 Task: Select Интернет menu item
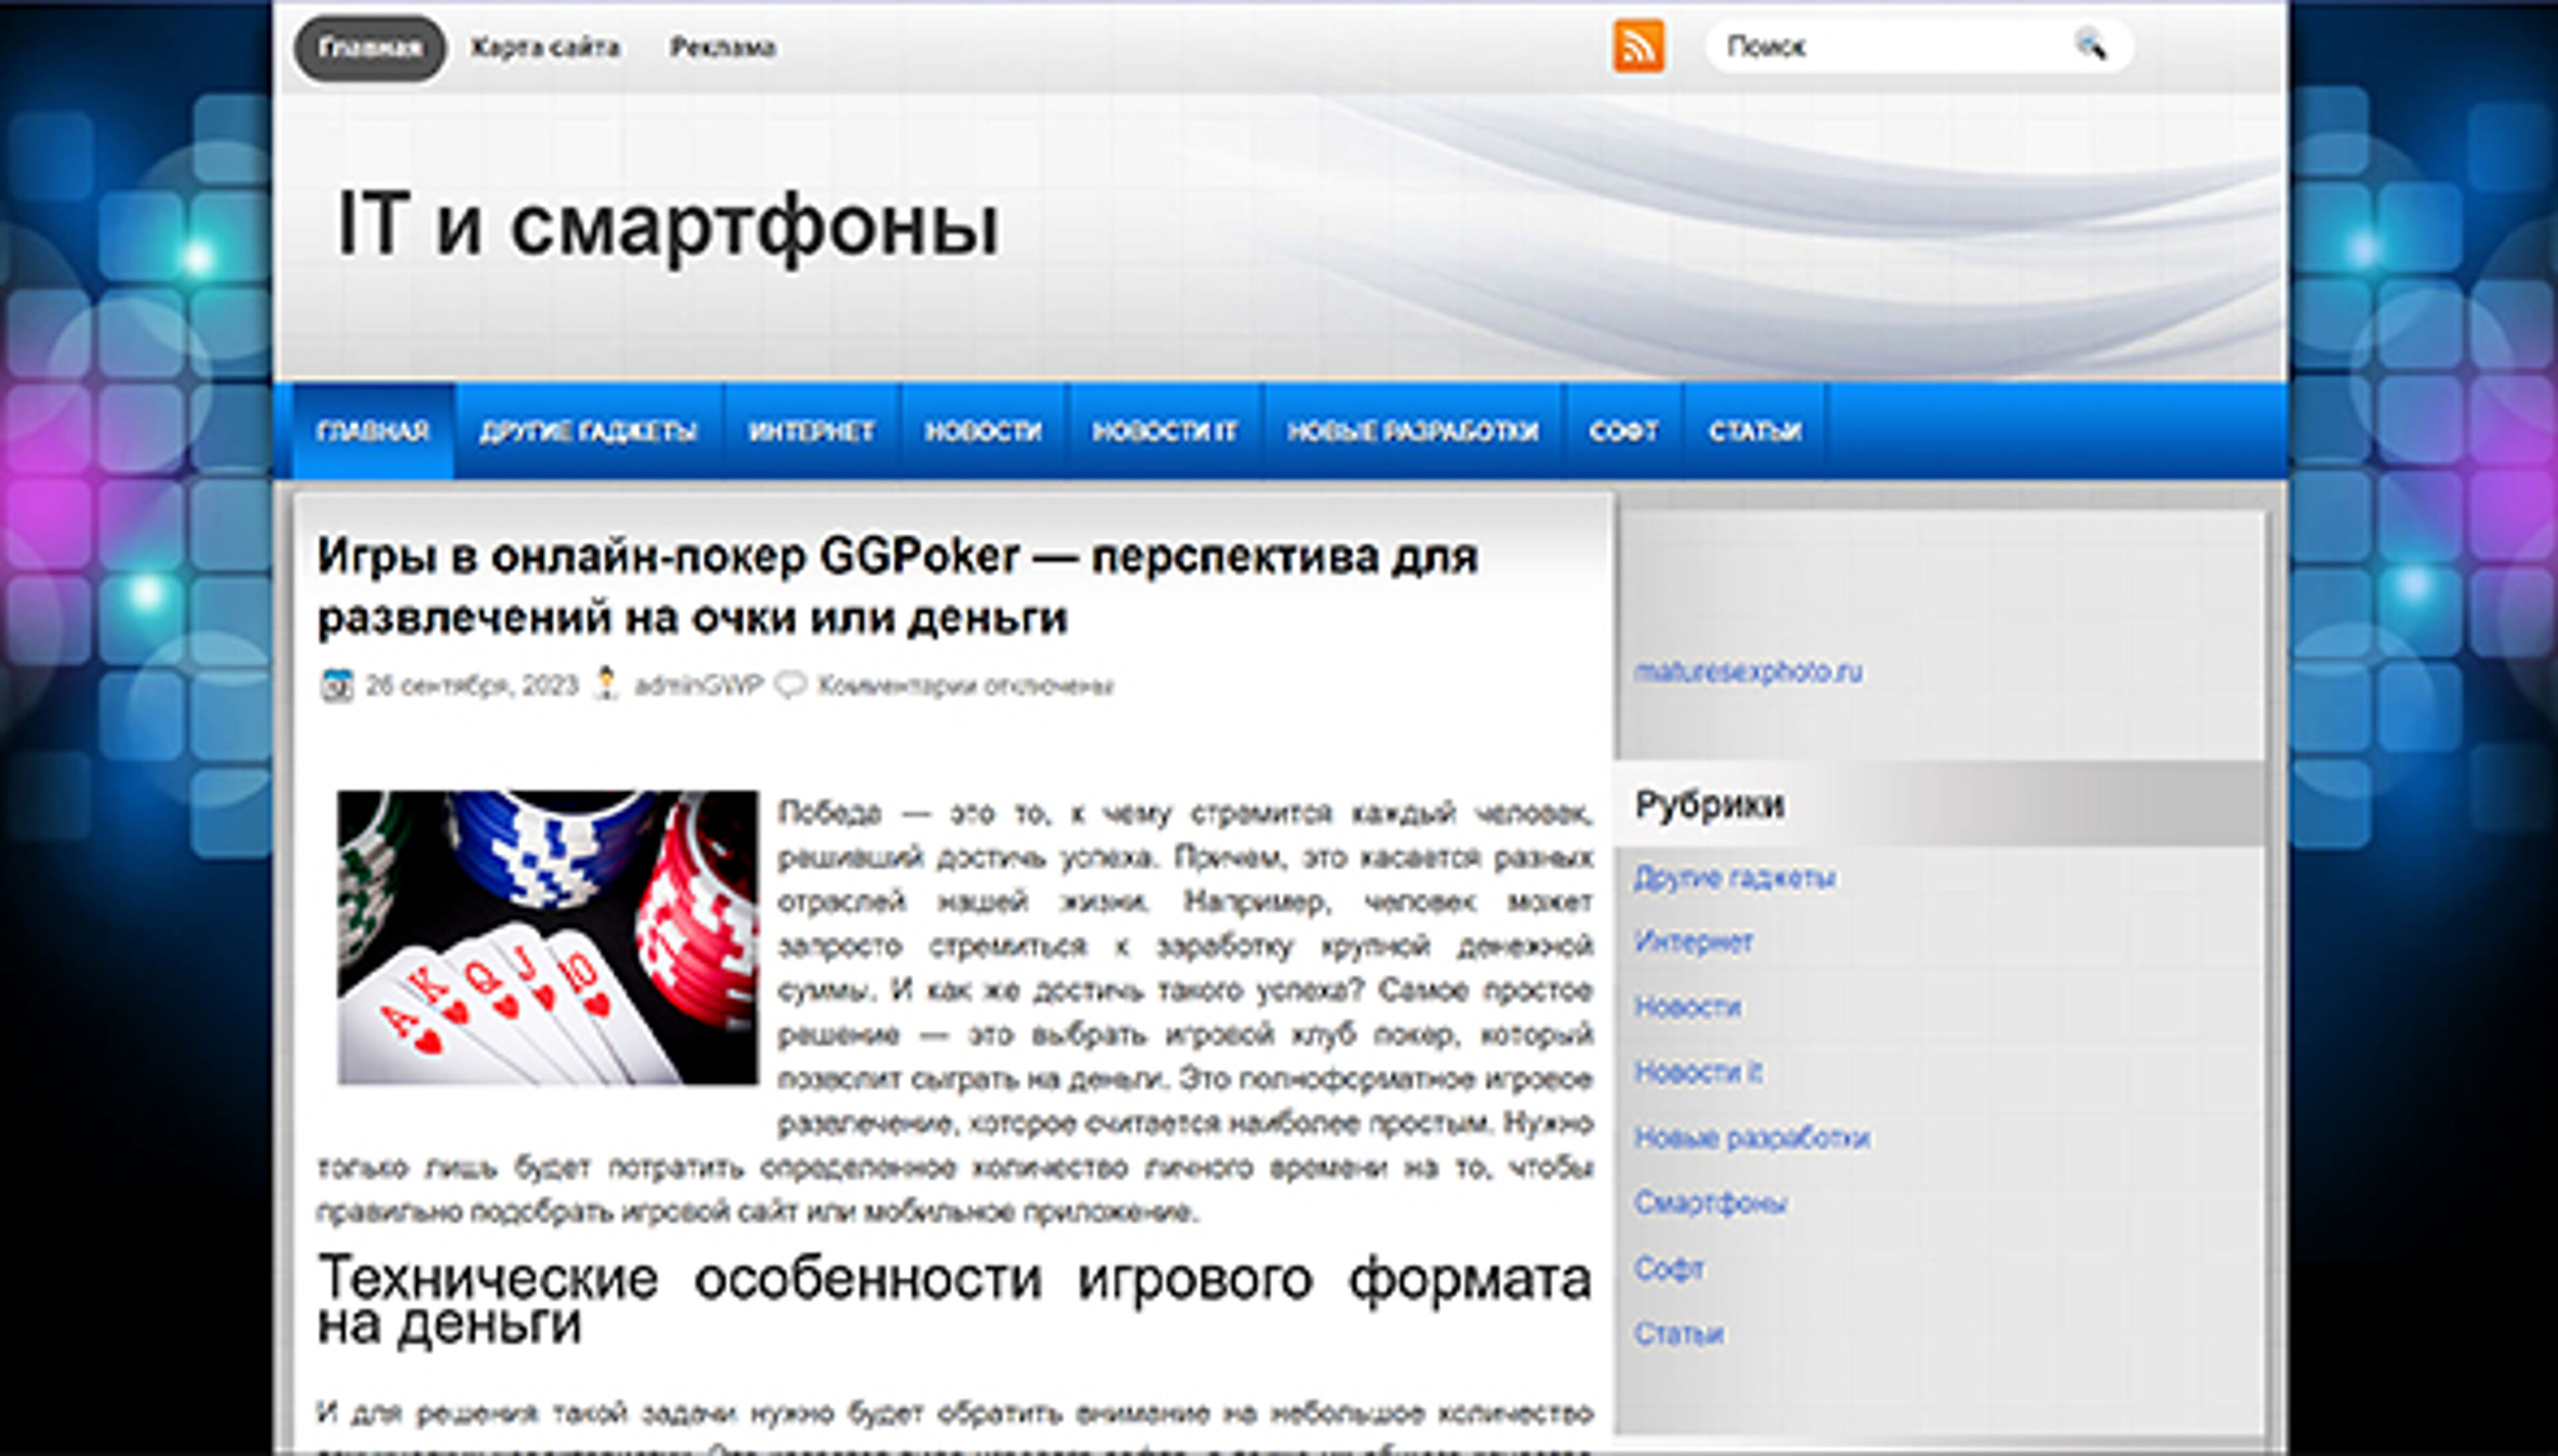(x=811, y=431)
